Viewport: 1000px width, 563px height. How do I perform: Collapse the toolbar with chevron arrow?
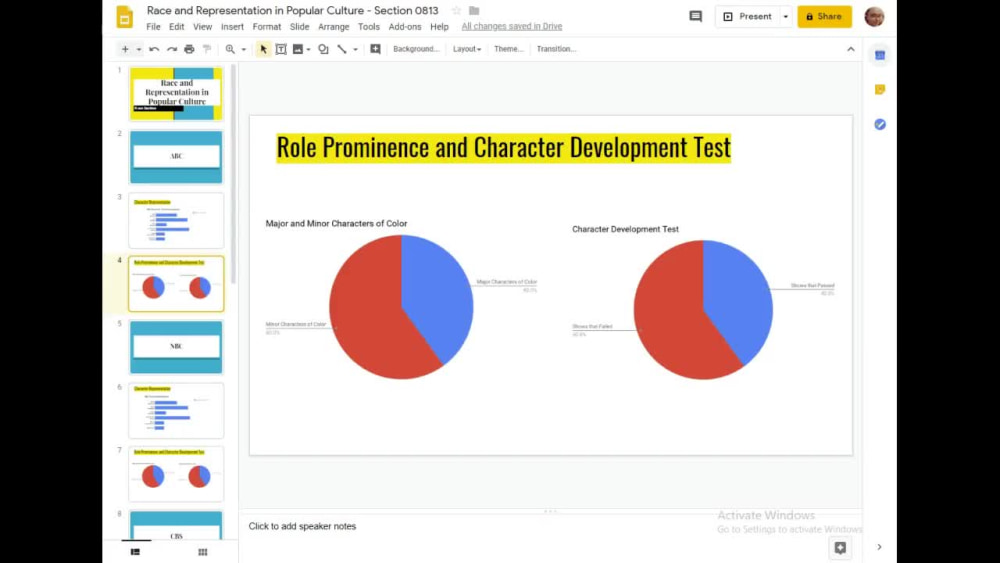[851, 49]
